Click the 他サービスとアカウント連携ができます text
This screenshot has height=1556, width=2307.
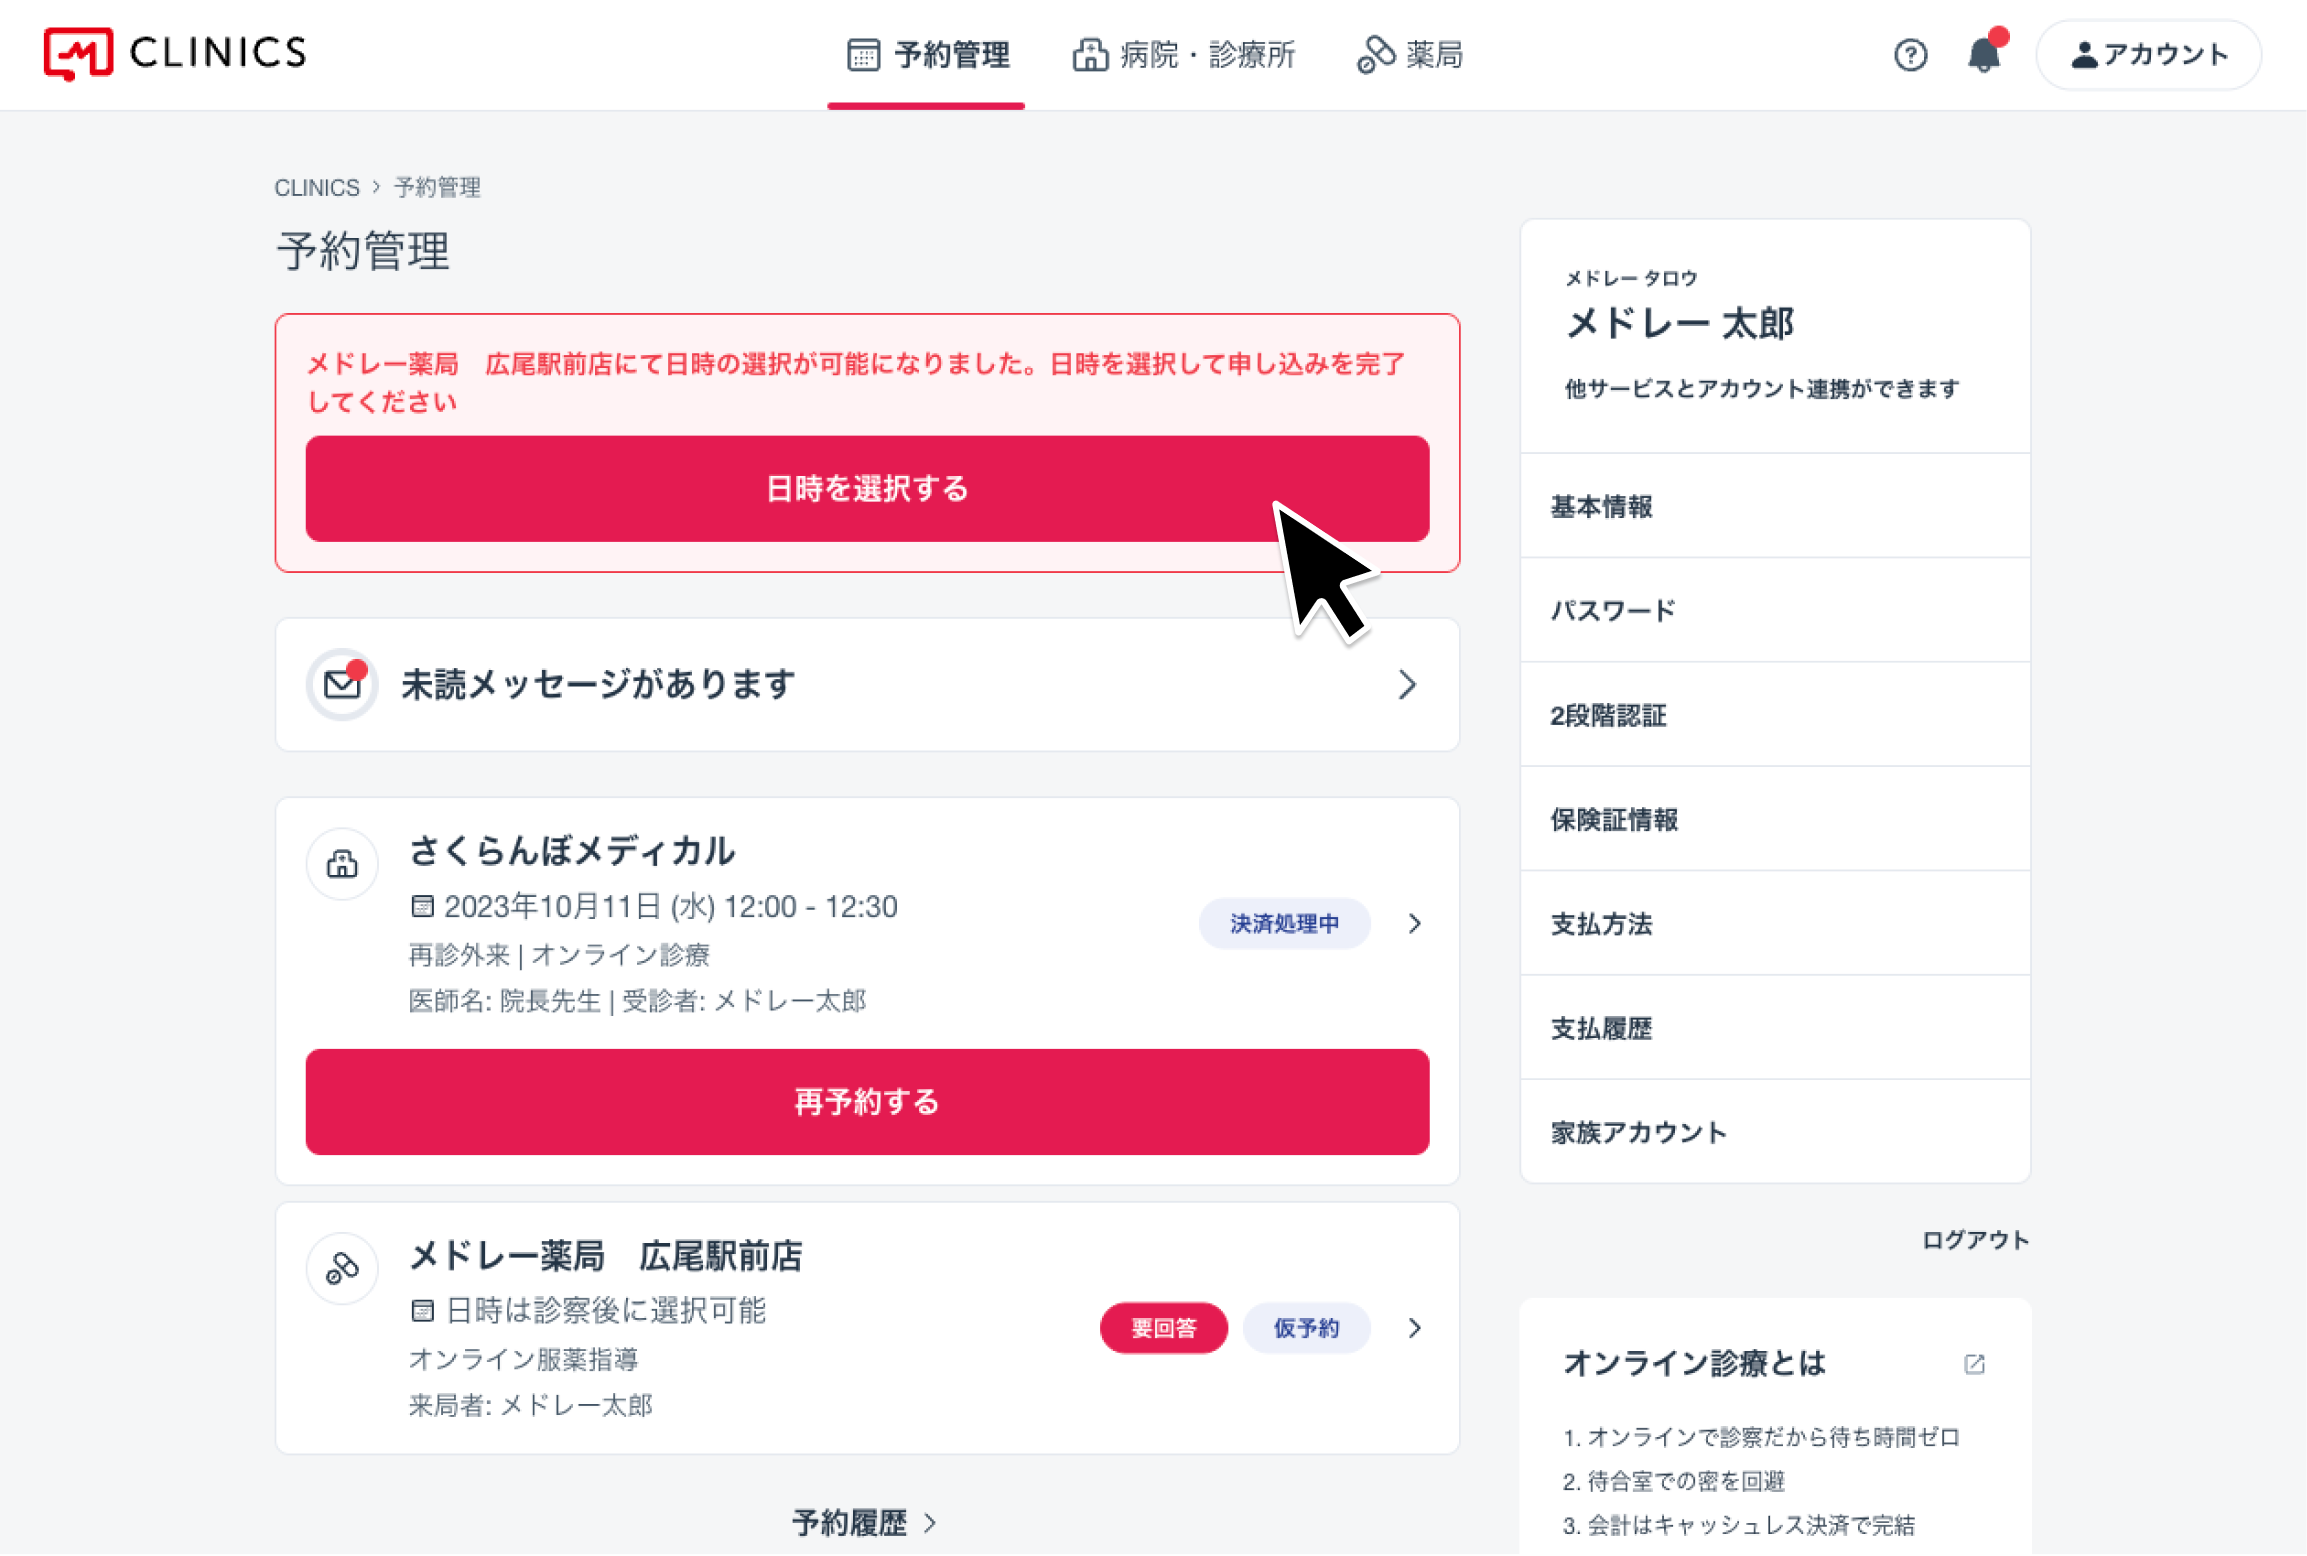(x=1761, y=389)
